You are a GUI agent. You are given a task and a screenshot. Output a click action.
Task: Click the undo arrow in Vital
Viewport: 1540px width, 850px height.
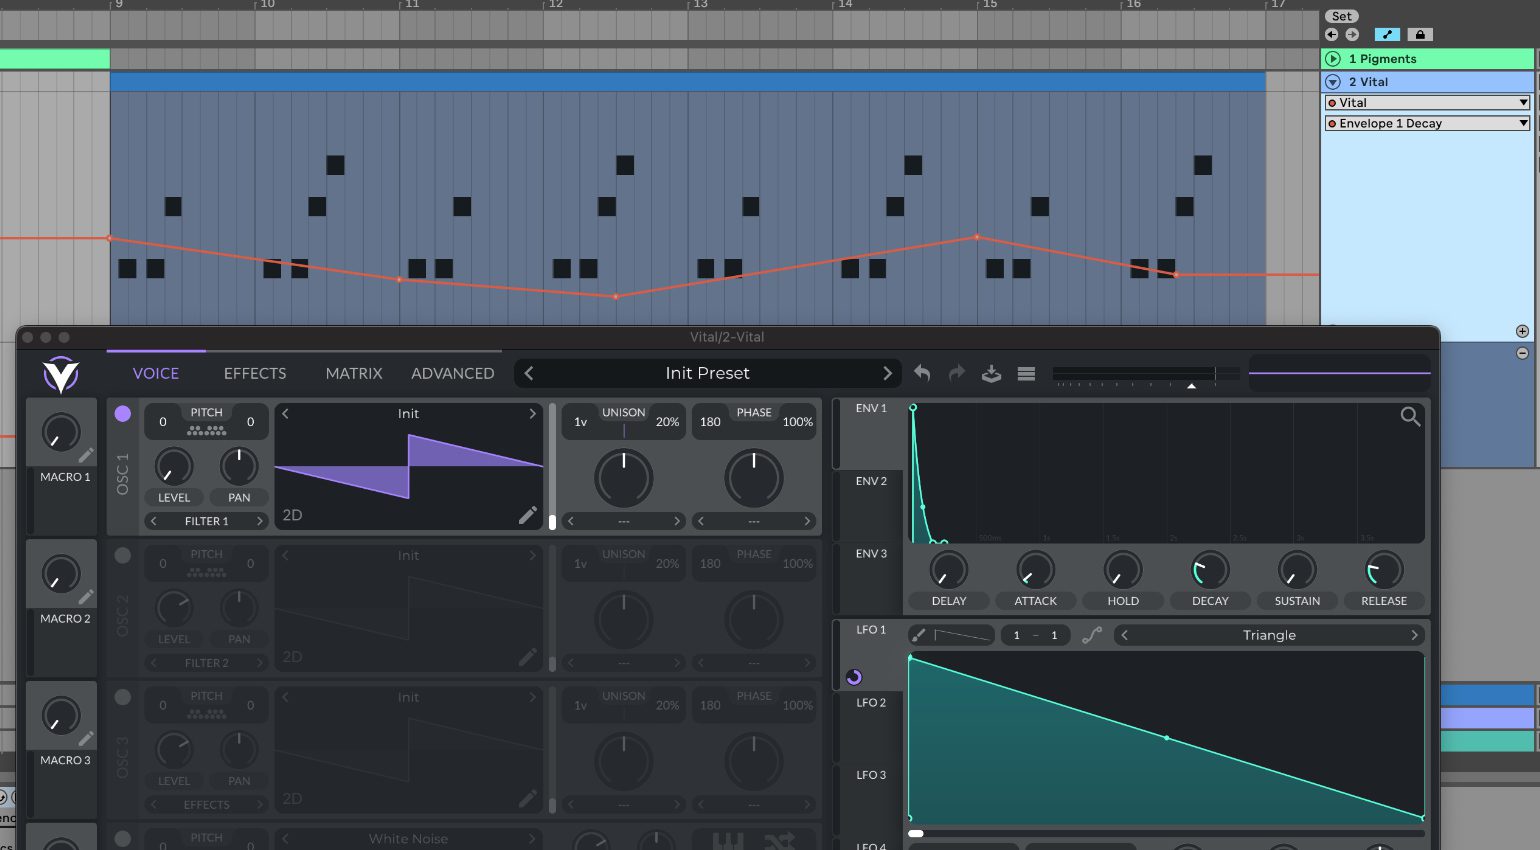[x=922, y=373]
